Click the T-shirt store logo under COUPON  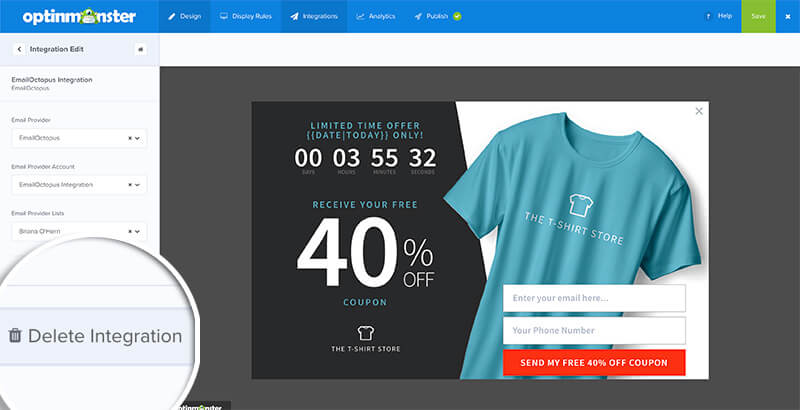(x=365, y=339)
